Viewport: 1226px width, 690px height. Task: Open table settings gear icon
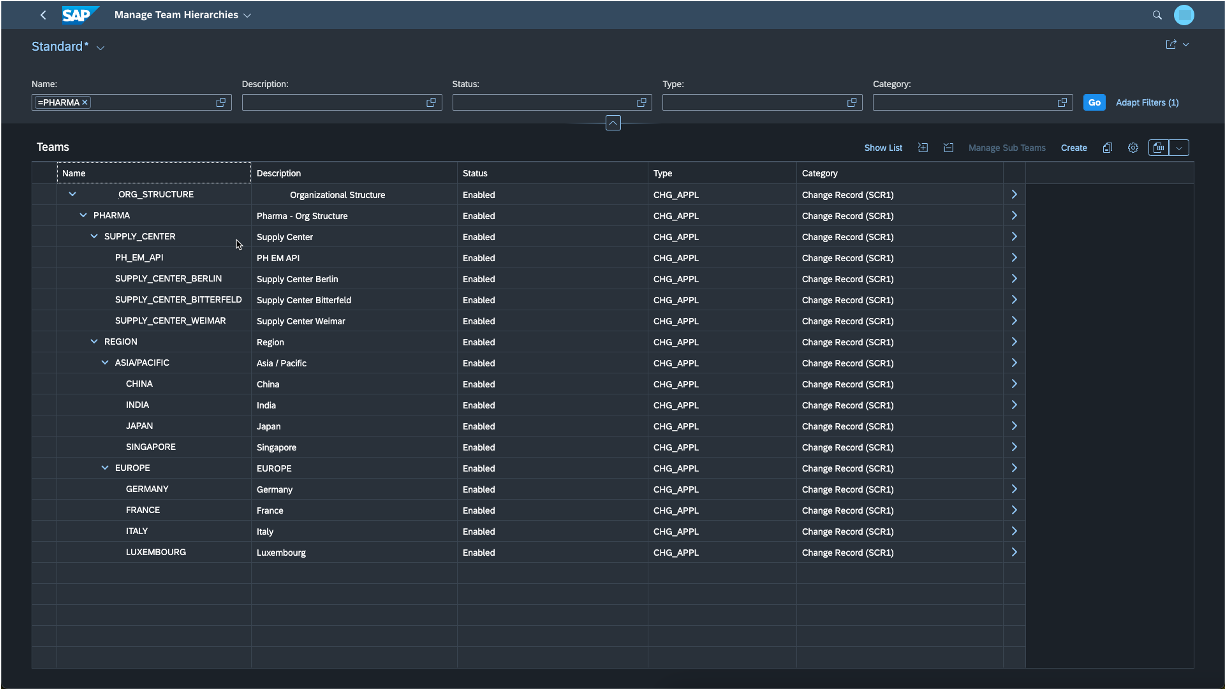pyautogui.click(x=1133, y=148)
